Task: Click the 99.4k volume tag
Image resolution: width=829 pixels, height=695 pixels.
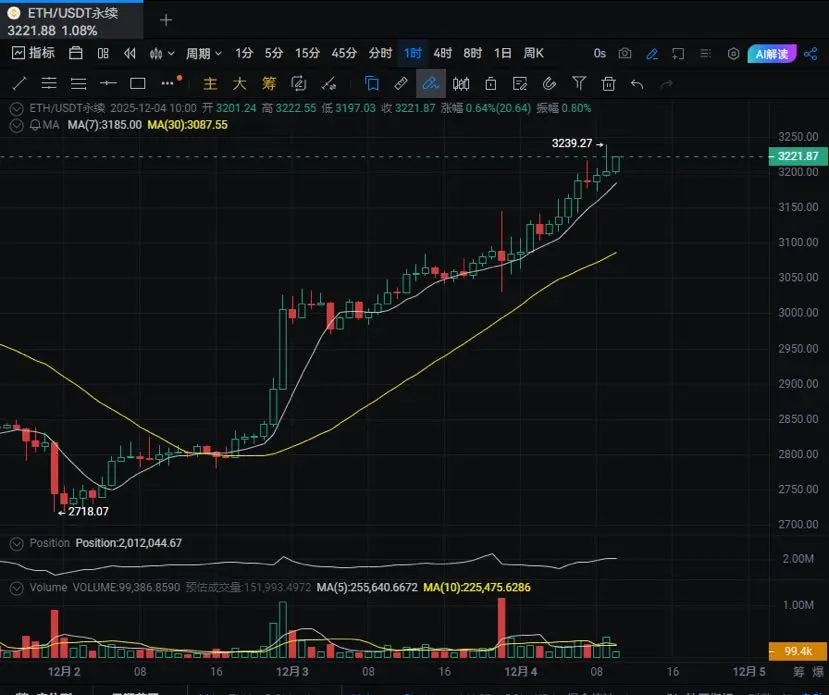Action: [798, 651]
